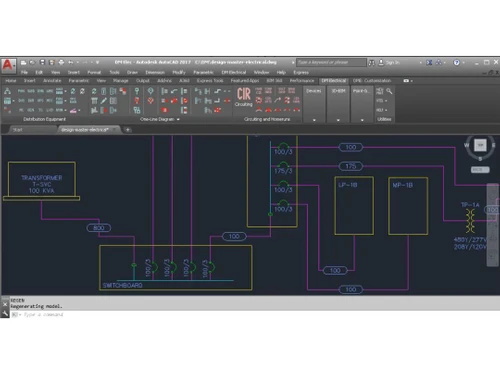Click the magnifier icon in Utilities panel
500x375 pixels.
click(x=389, y=91)
